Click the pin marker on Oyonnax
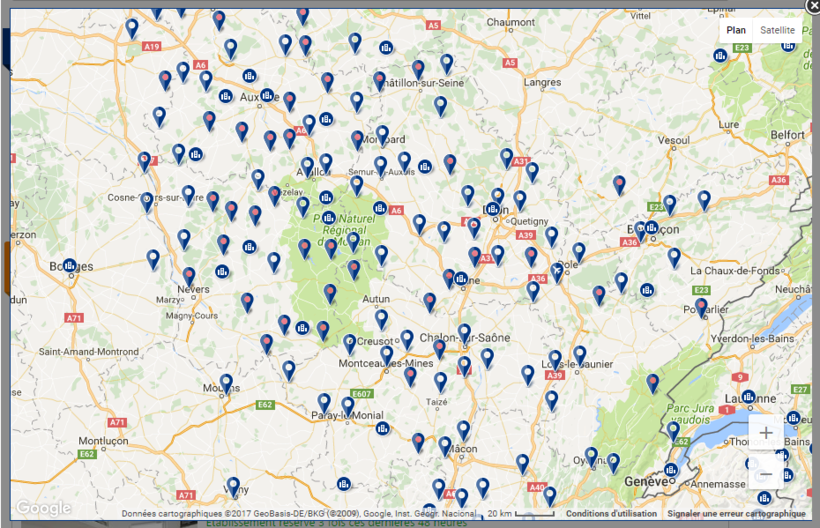820x528 pixels. click(x=591, y=456)
